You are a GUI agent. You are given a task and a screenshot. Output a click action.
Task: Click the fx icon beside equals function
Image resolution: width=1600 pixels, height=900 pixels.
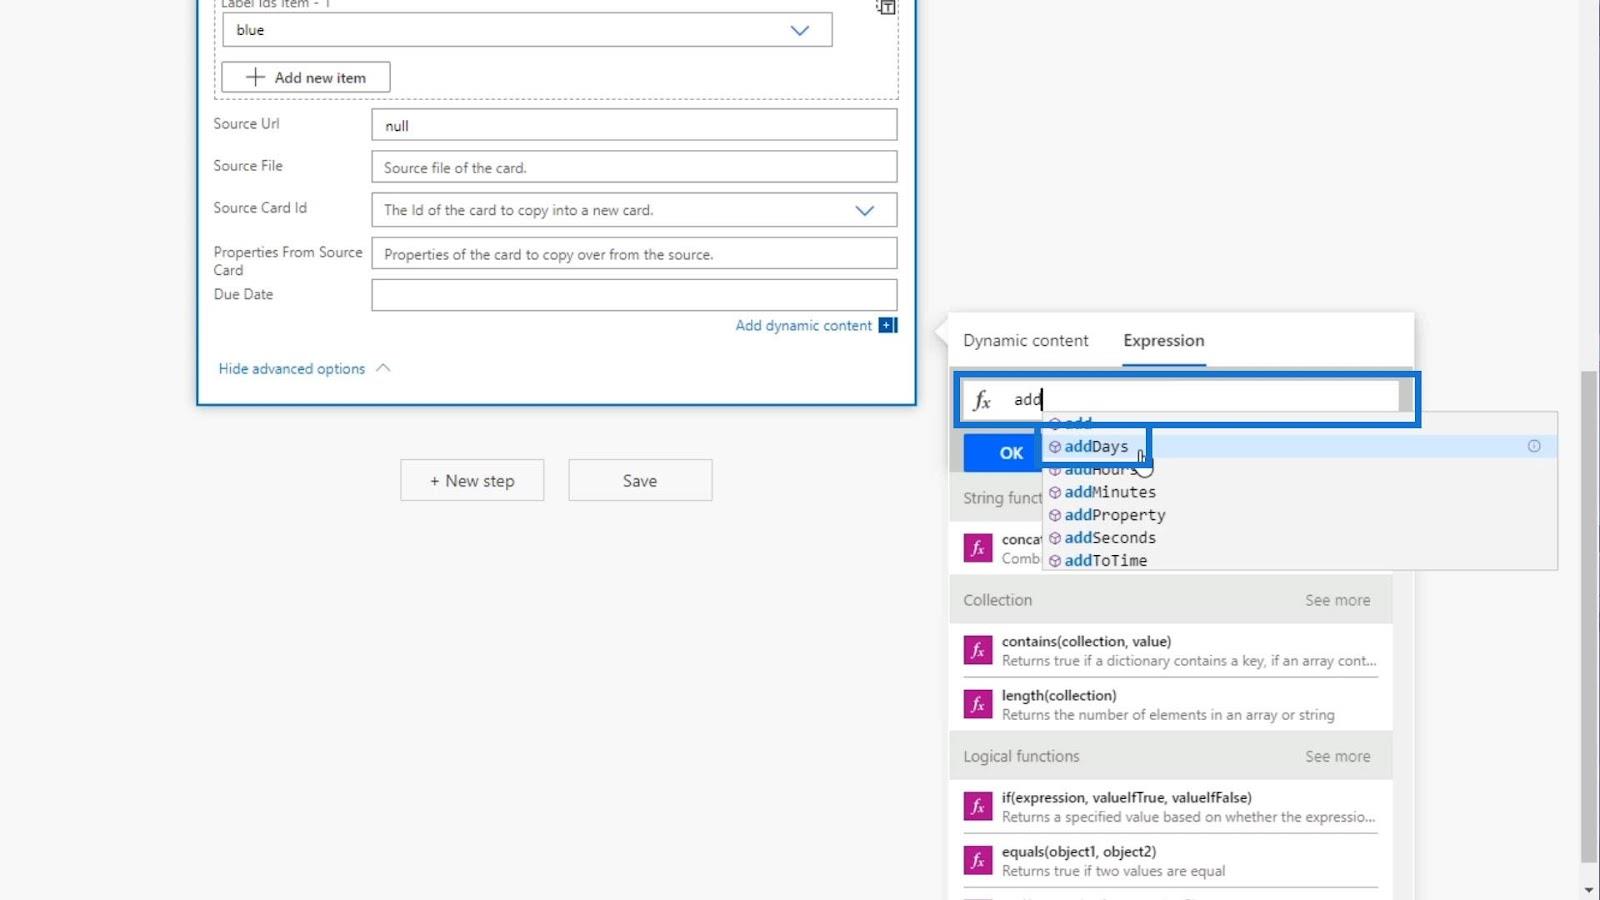point(978,861)
